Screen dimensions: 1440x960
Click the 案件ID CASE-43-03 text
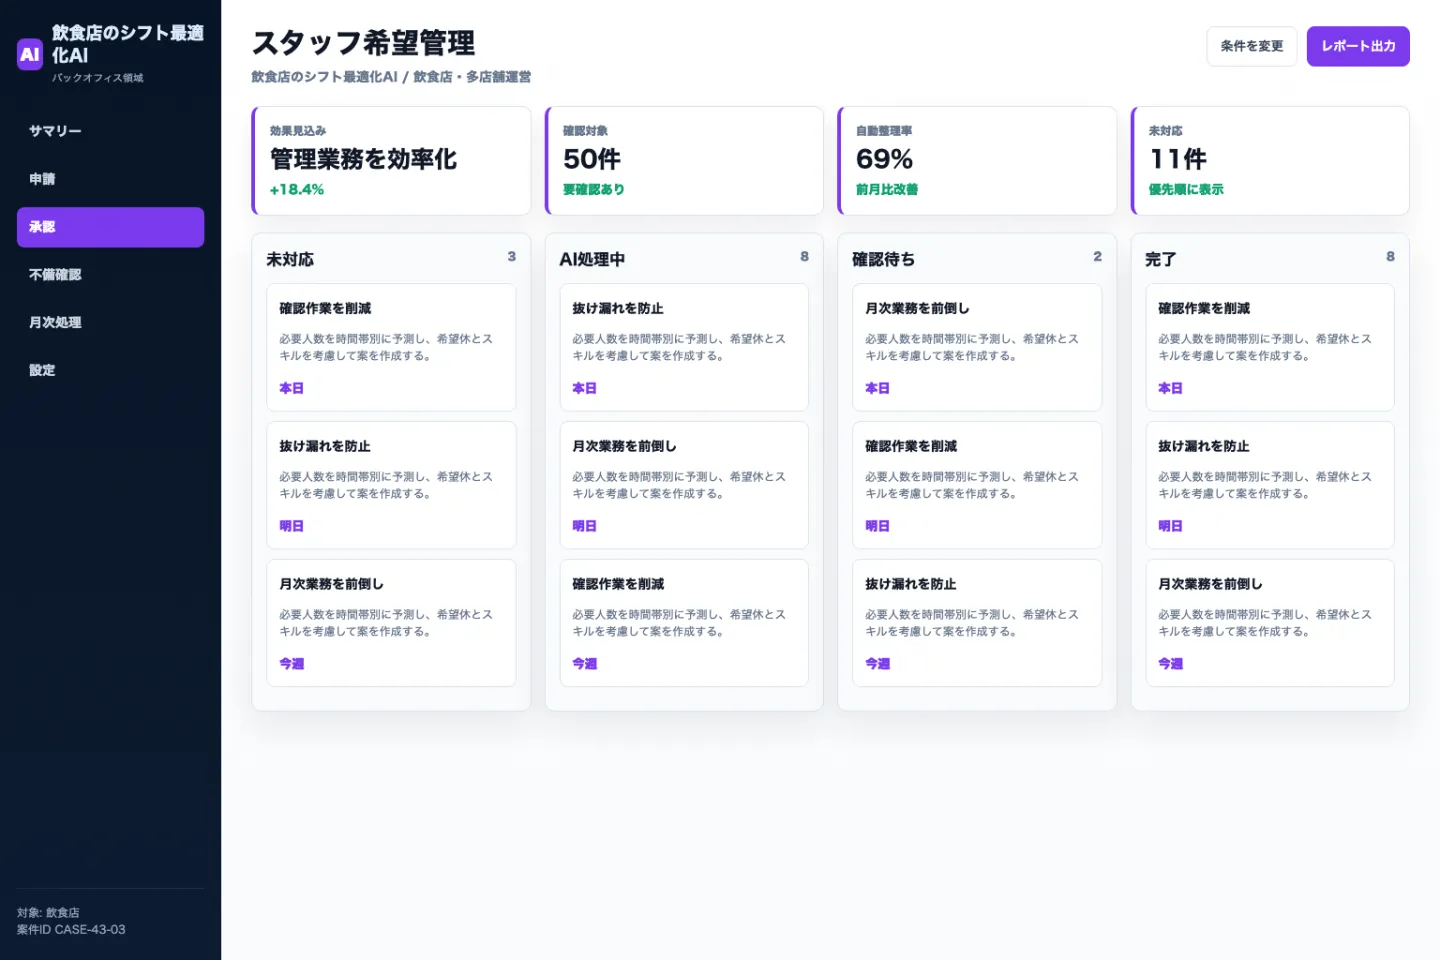click(x=71, y=929)
